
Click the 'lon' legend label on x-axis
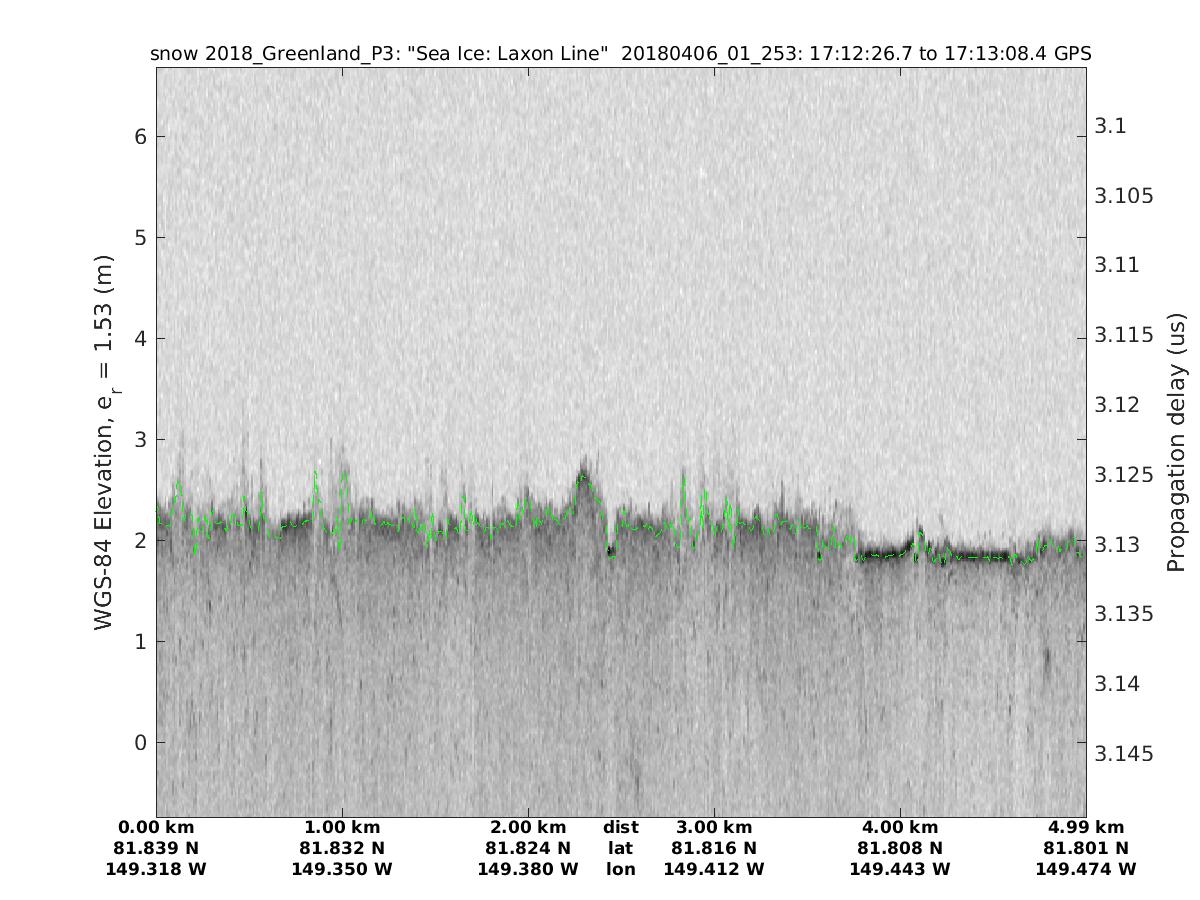tap(621, 869)
